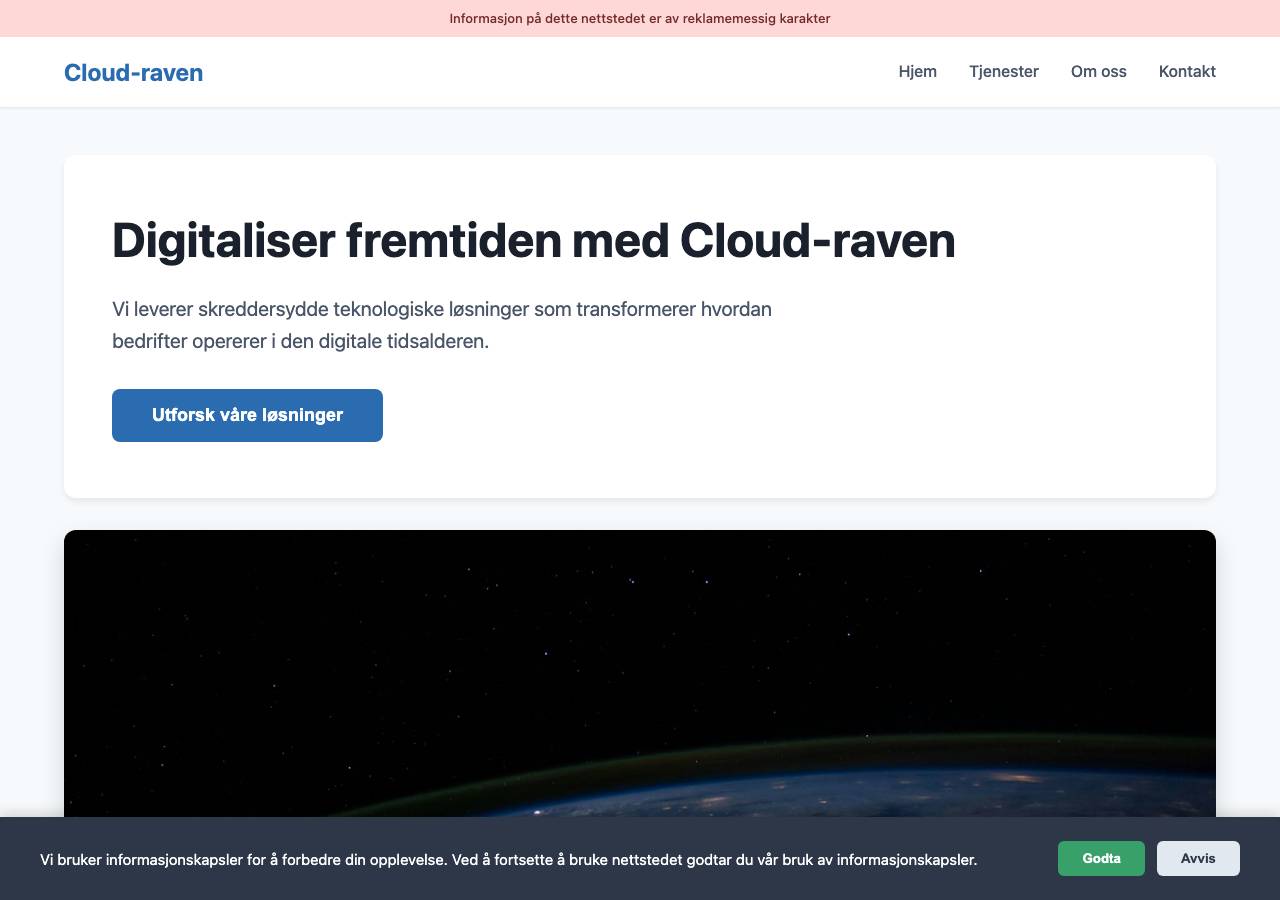The height and width of the screenshot is (900, 1280).
Task: Open the Cloud-raven logo link
Action: point(133,72)
